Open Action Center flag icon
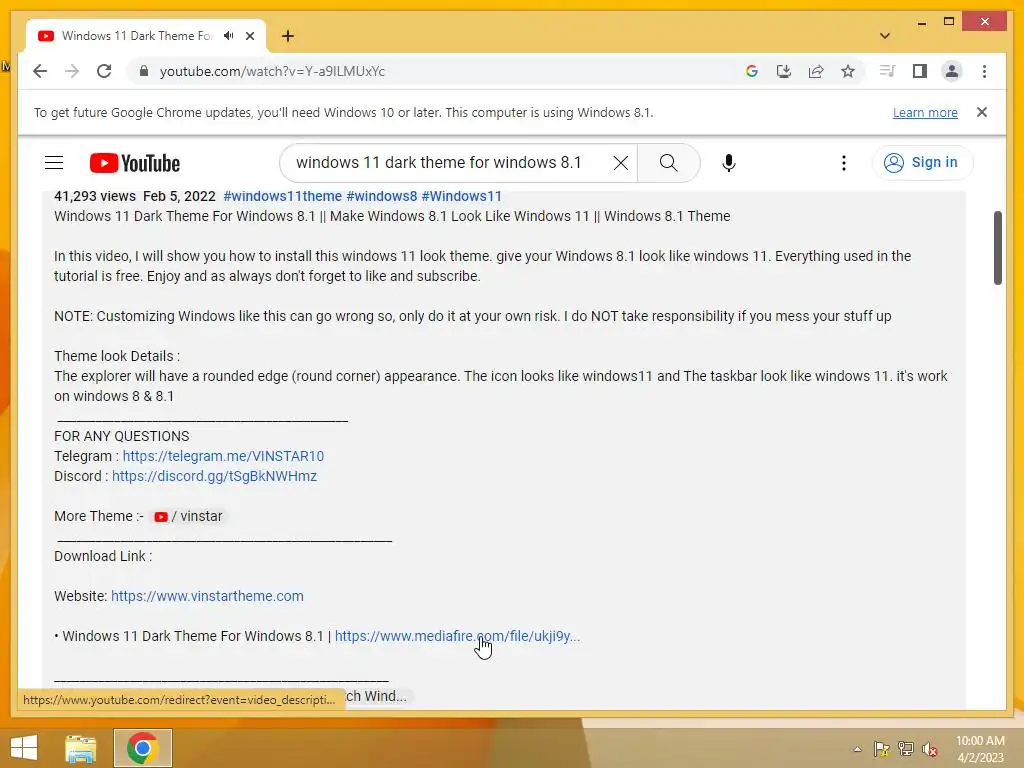 [881, 749]
